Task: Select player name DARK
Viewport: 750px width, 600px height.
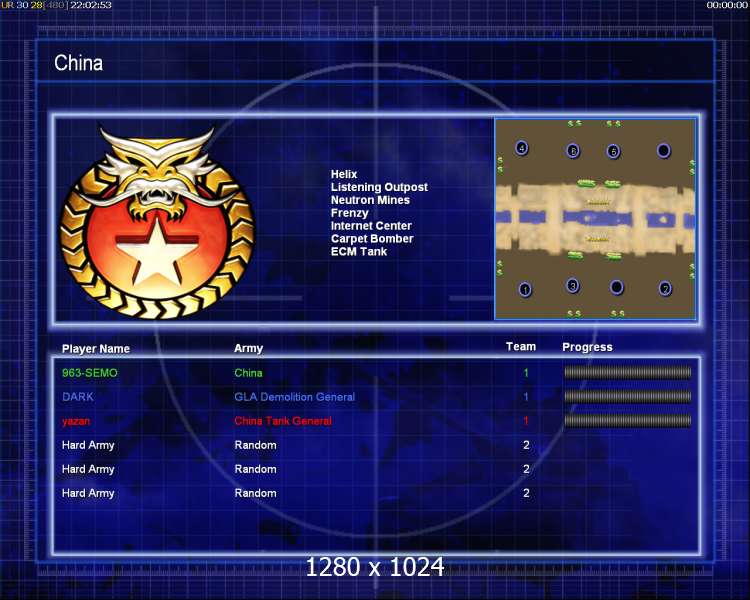Action: coord(78,397)
